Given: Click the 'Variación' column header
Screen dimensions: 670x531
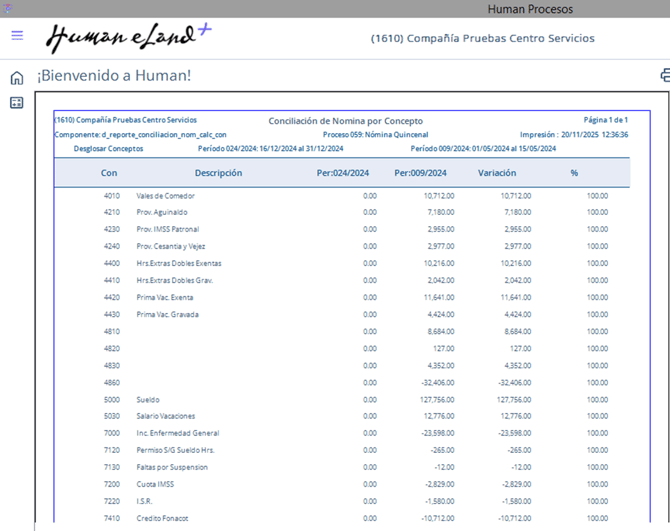Looking at the screenshot, I should 497,173.
